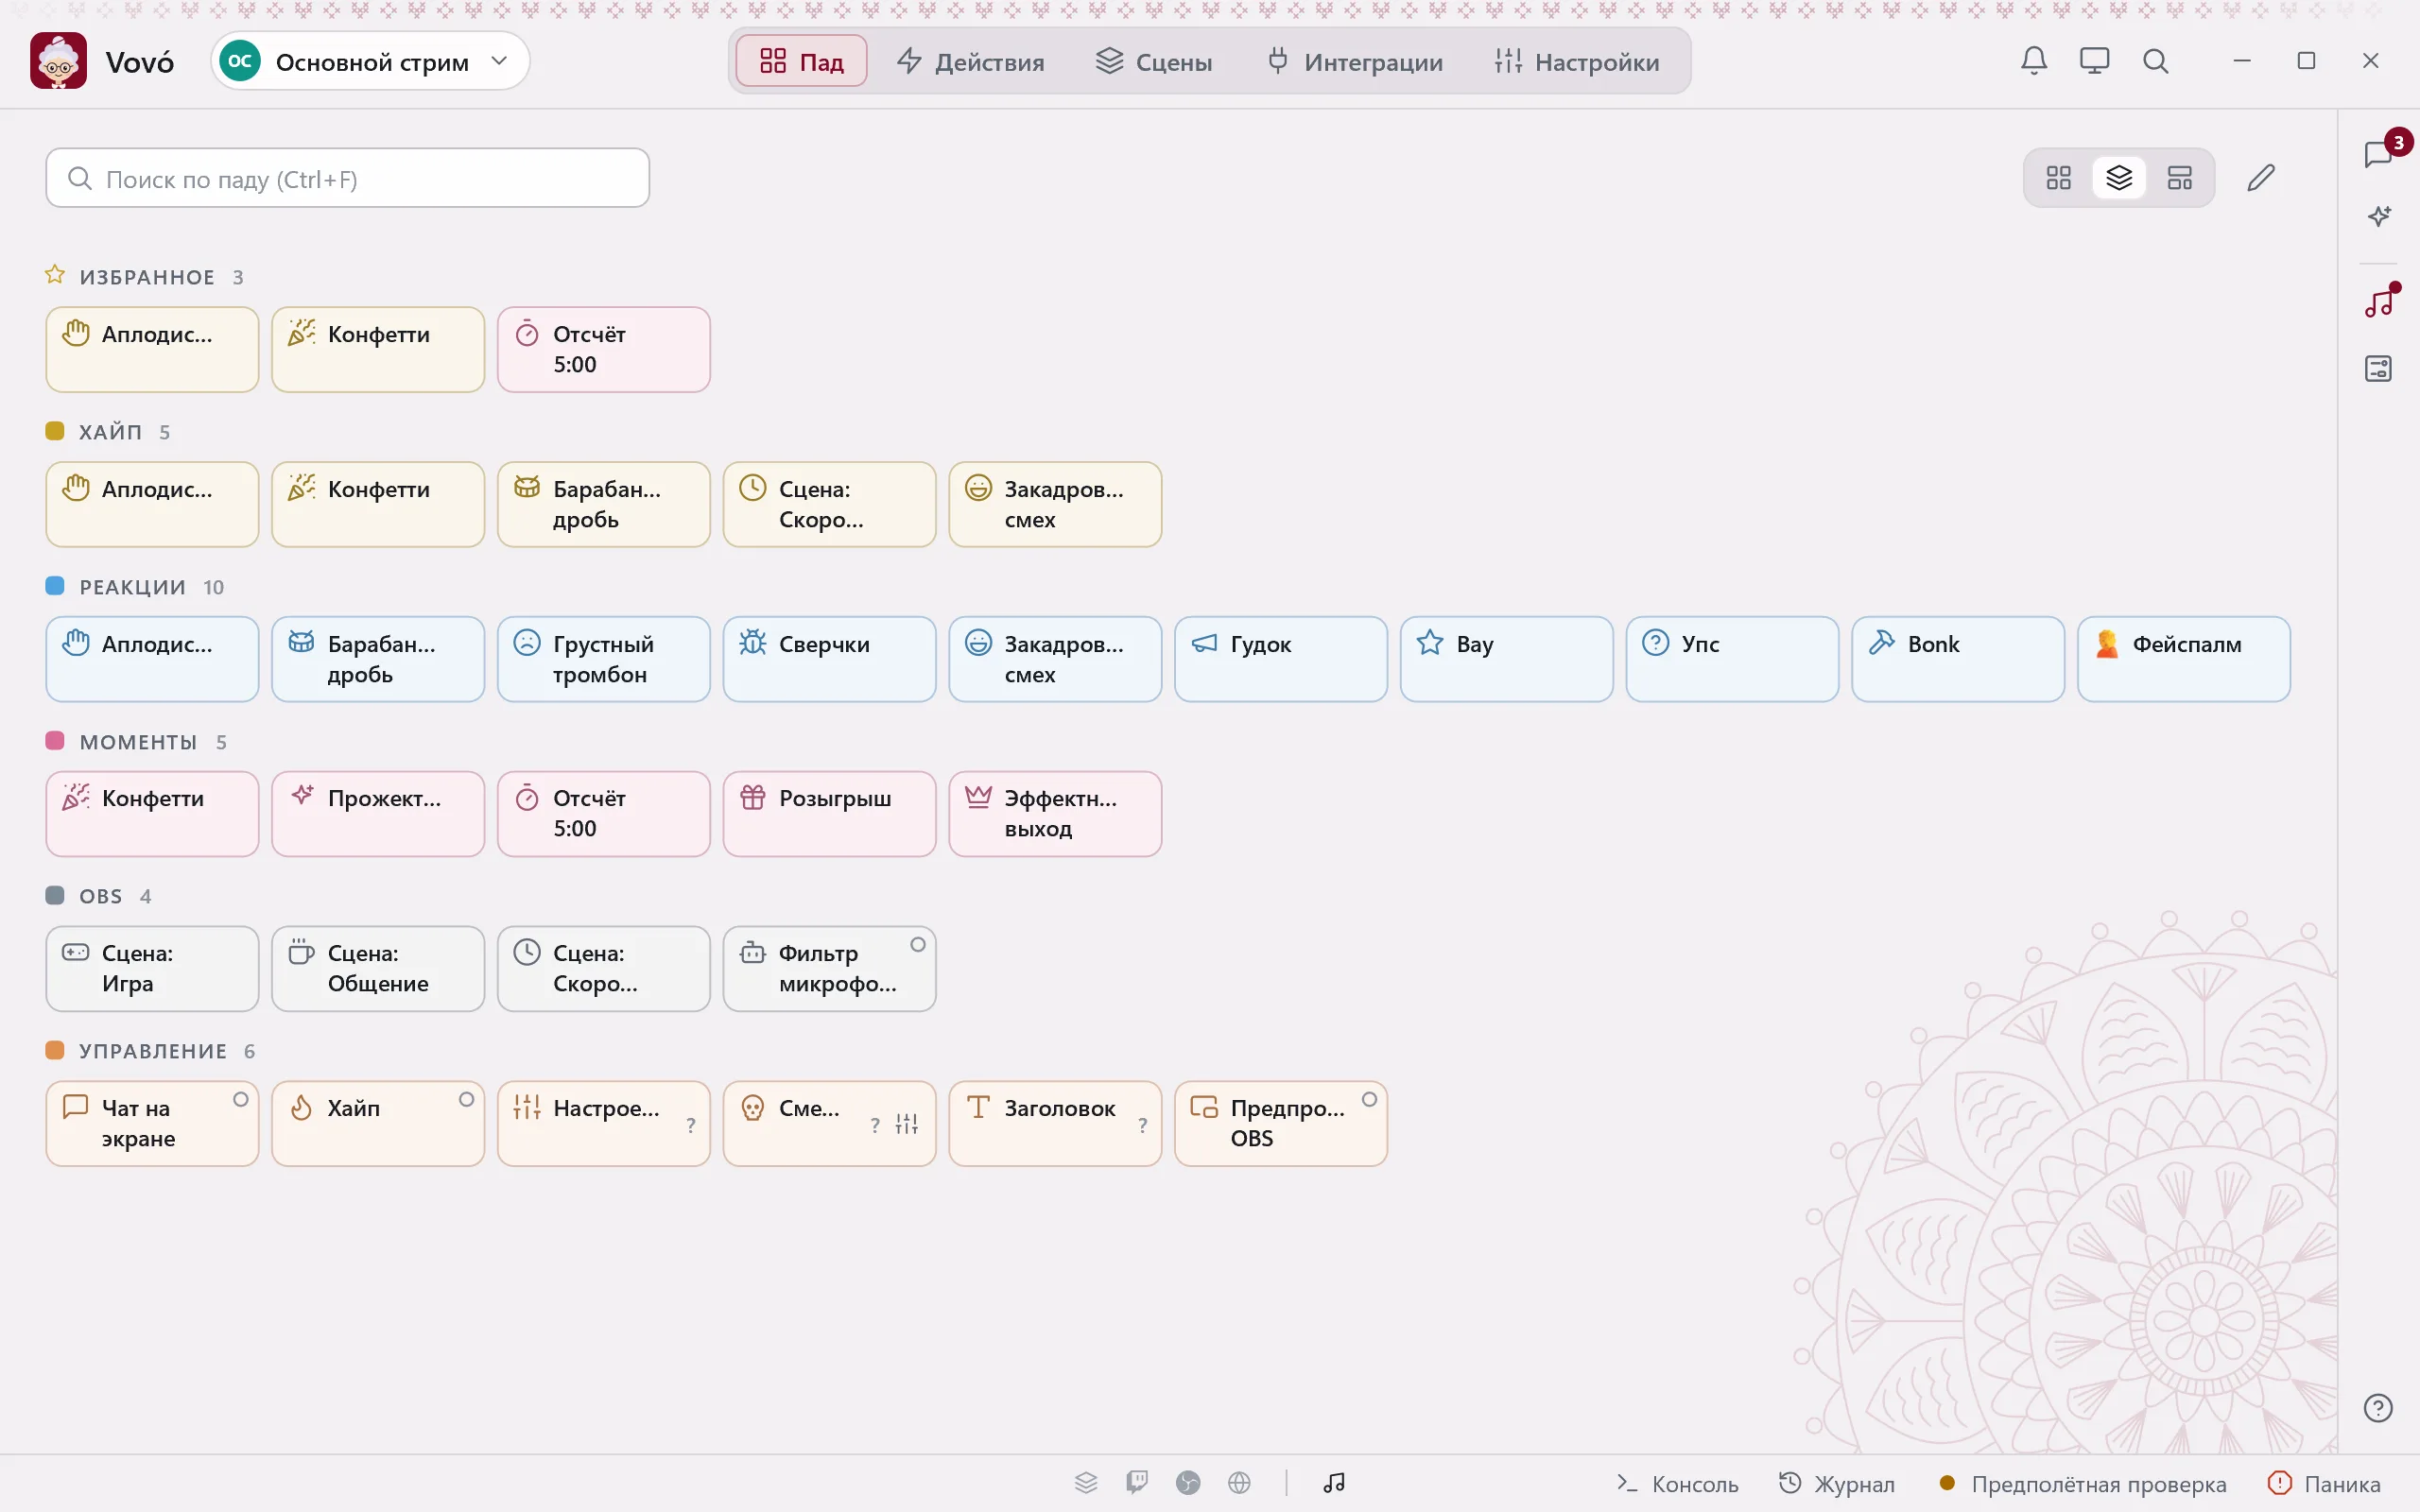Toggle Предпросмотр OBS pad button

[x=1280, y=1123]
